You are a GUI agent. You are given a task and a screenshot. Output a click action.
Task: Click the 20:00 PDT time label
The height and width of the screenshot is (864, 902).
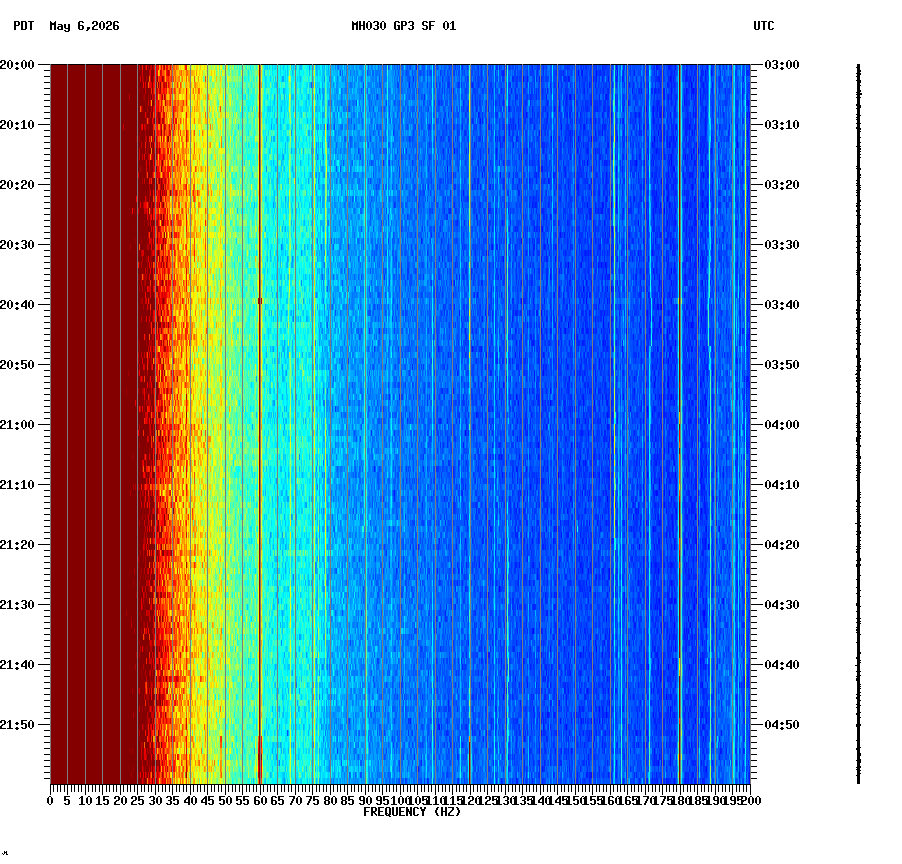point(17,65)
